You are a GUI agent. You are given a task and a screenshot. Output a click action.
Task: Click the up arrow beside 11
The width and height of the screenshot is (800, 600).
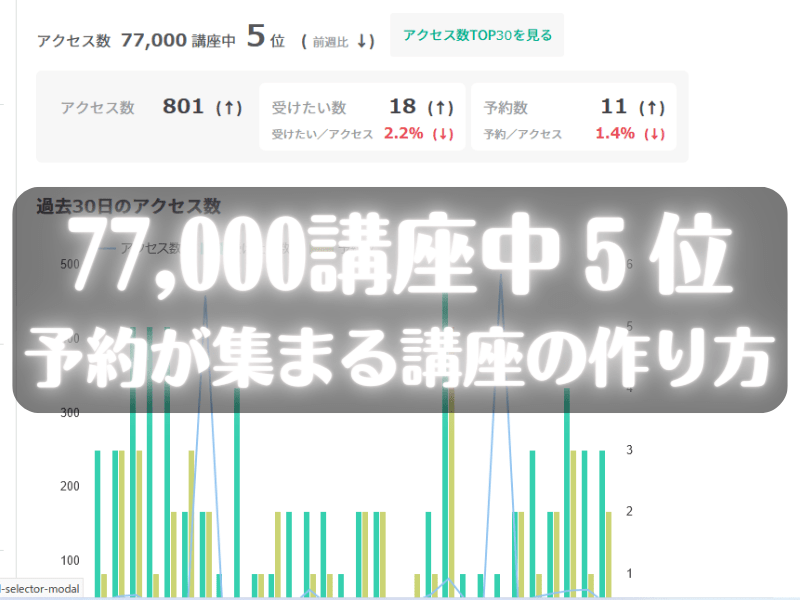[x=650, y=107]
